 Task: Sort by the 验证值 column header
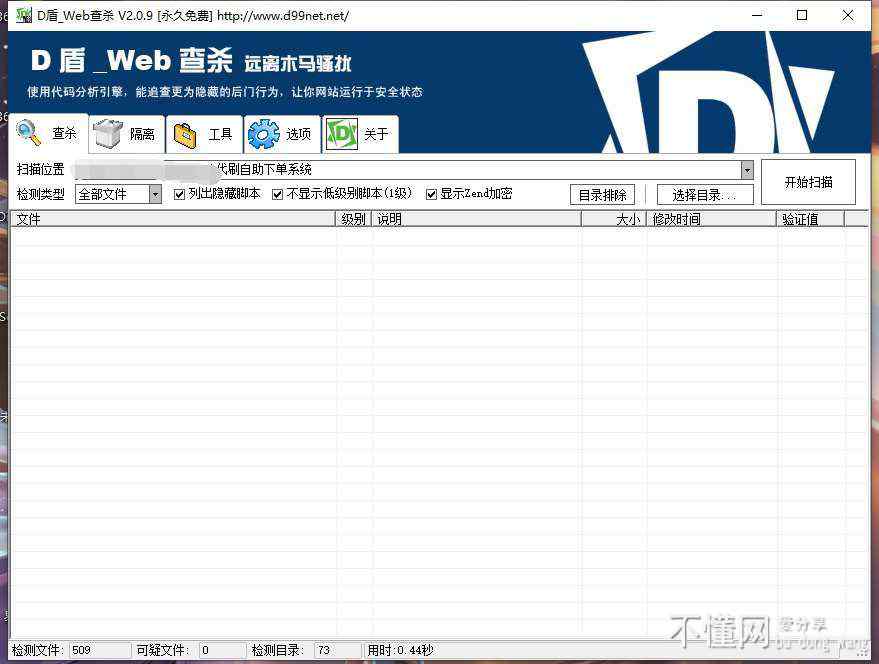[x=811, y=219]
